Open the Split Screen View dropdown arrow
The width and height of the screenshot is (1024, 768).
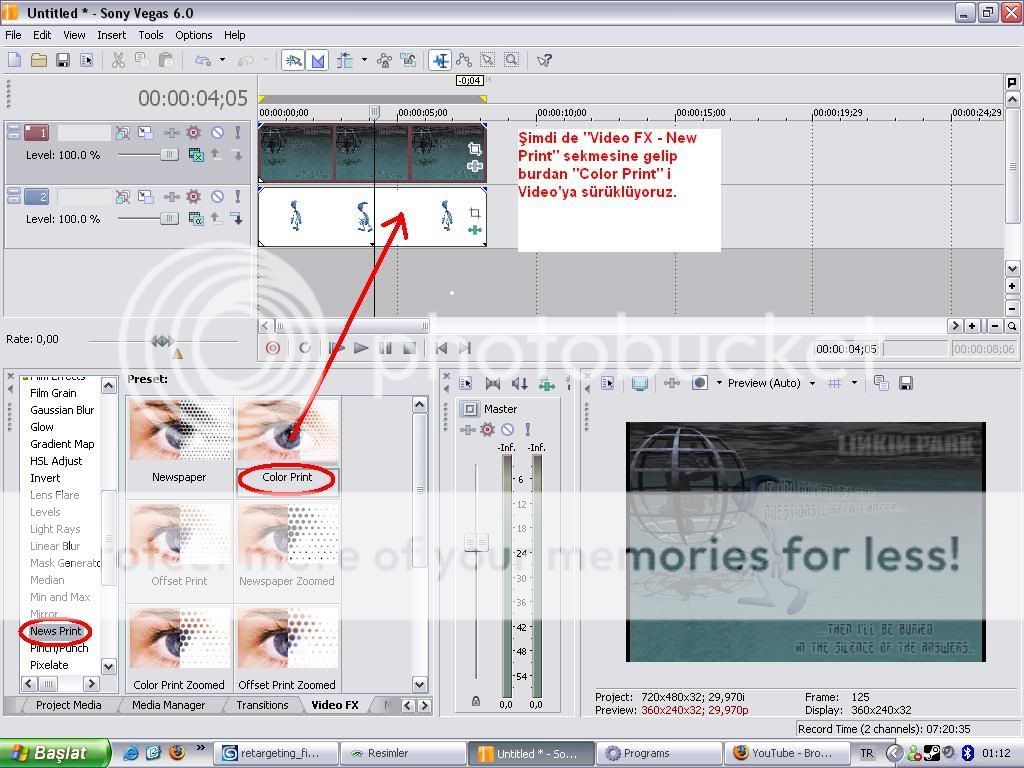tap(720, 383)
